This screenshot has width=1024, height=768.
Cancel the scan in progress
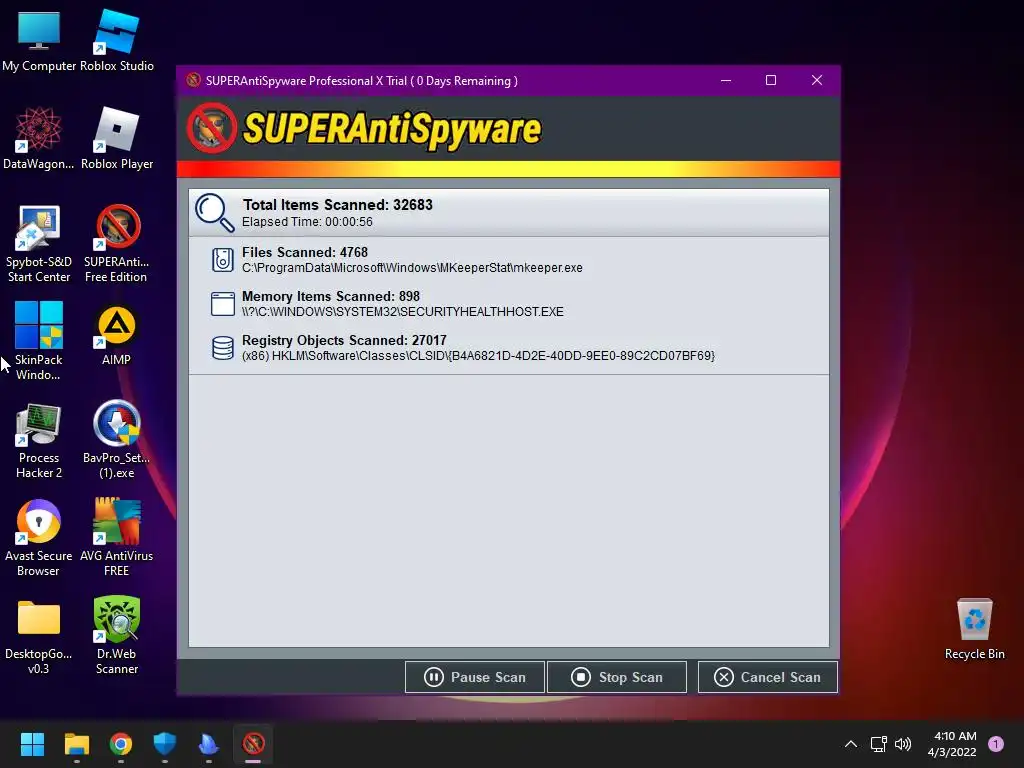[x=768, y=677]
